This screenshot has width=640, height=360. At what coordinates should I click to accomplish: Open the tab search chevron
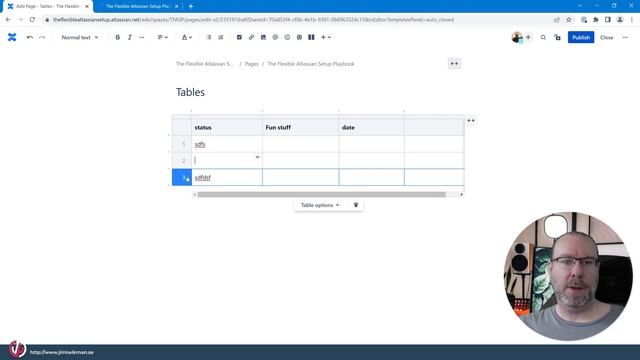[580, 6]
